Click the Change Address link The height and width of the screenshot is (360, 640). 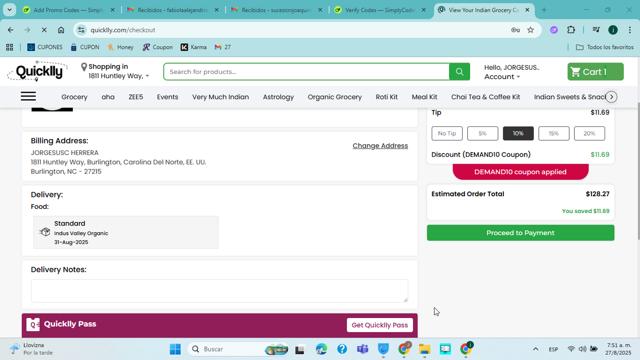click(380, 146)
